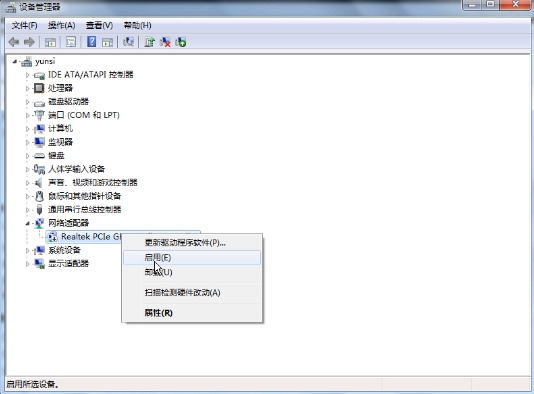Select the Realtek PCIe adapter icon
Viewport: 534px width, 394px height.
pos(52,237)
